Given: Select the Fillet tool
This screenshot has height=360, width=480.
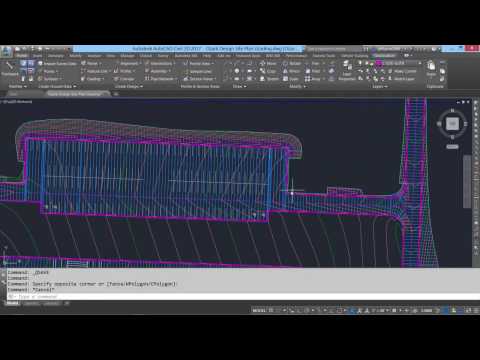Looking at the screenshot, I should point(313,71).
